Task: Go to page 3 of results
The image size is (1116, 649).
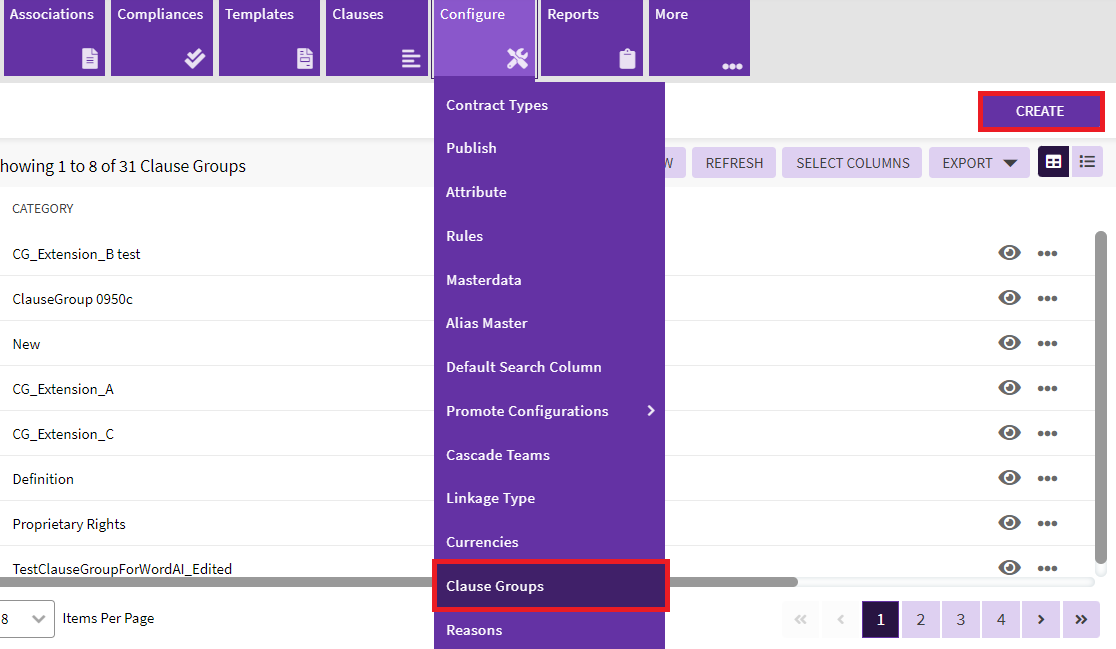Action: [x=960, y=619]
